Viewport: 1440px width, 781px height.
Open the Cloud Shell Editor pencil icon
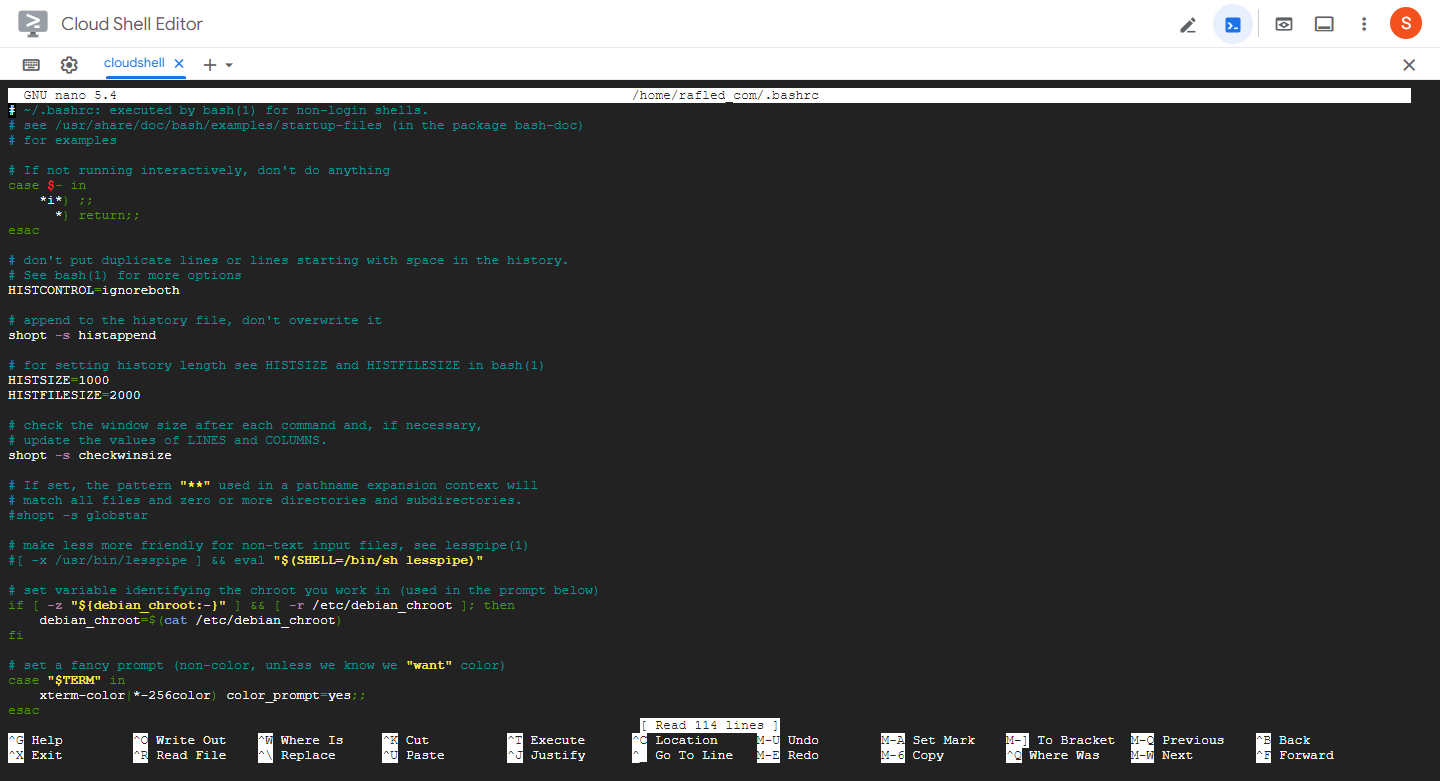(1188, 23)
